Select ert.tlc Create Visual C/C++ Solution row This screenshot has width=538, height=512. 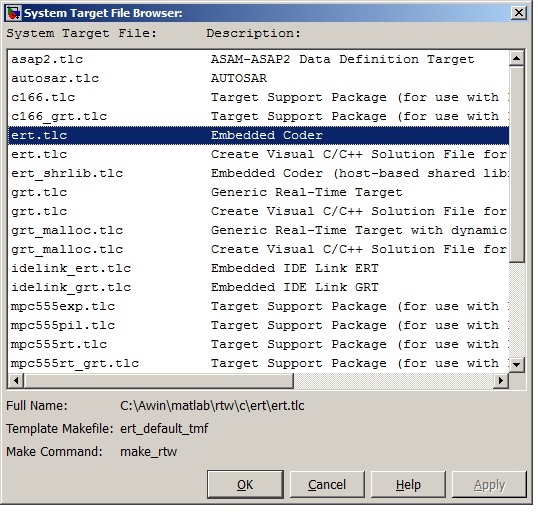(258, 154)
